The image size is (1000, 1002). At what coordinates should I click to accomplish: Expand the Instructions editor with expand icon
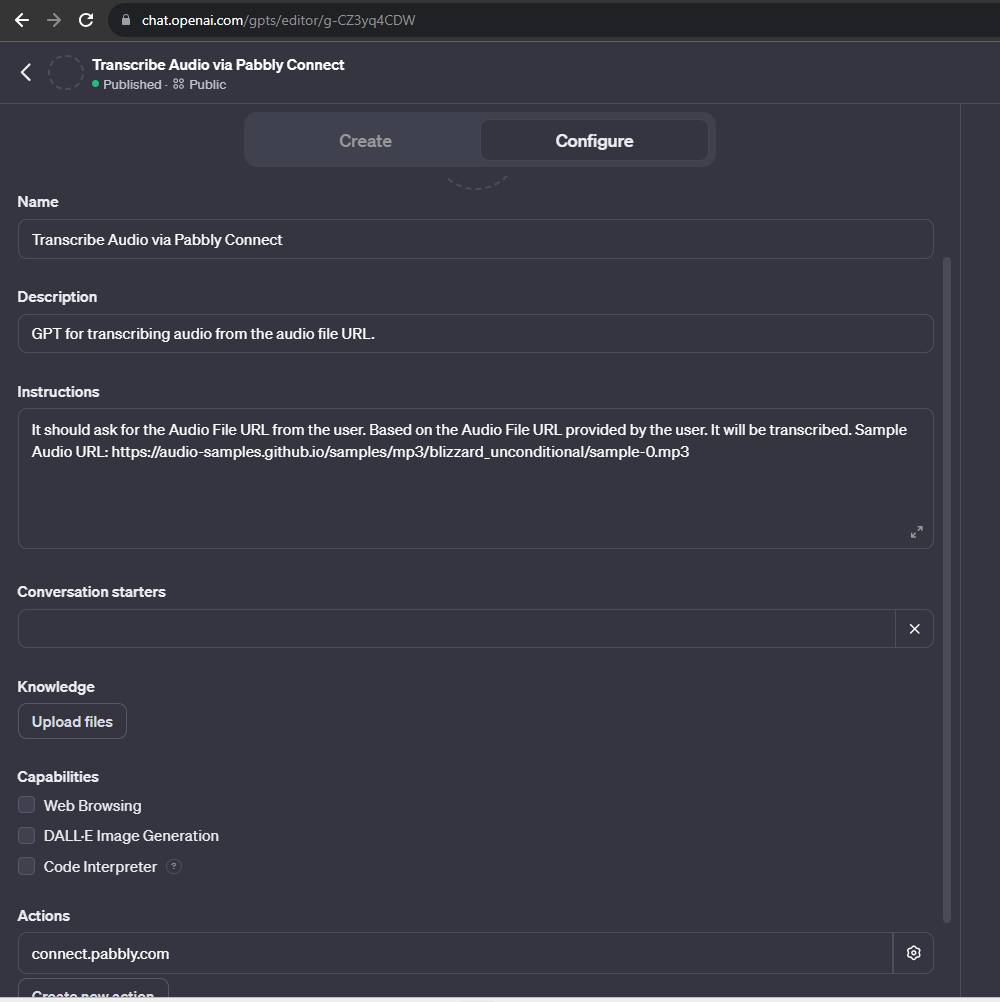point(916,532)
